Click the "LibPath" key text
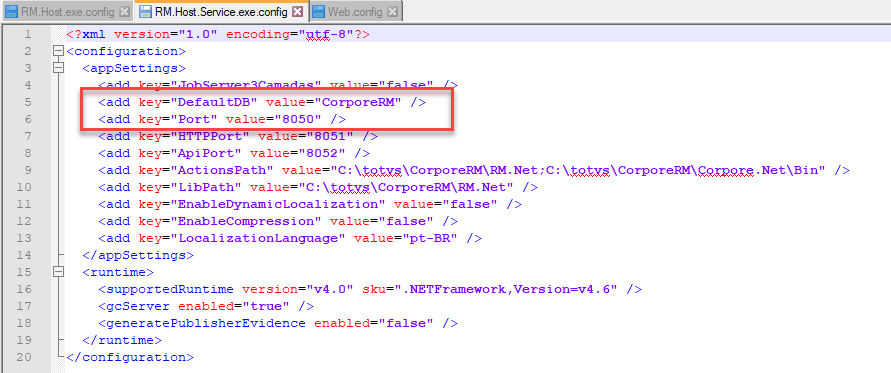Viewport: 891px width, 373px height. [x=207, y=187]
